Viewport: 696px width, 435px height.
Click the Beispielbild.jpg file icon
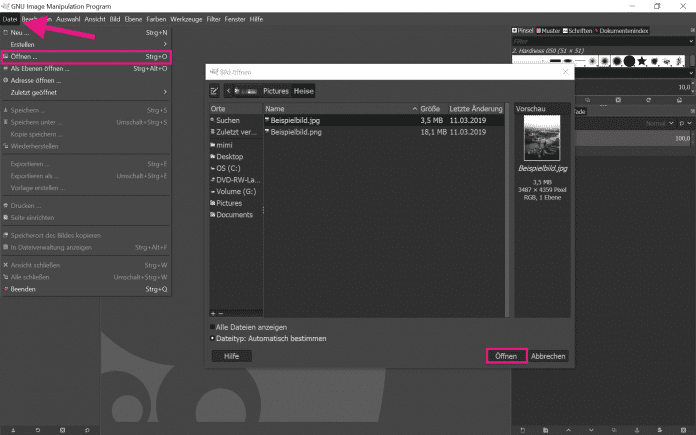pyautogui.click(x=268, y=119)
